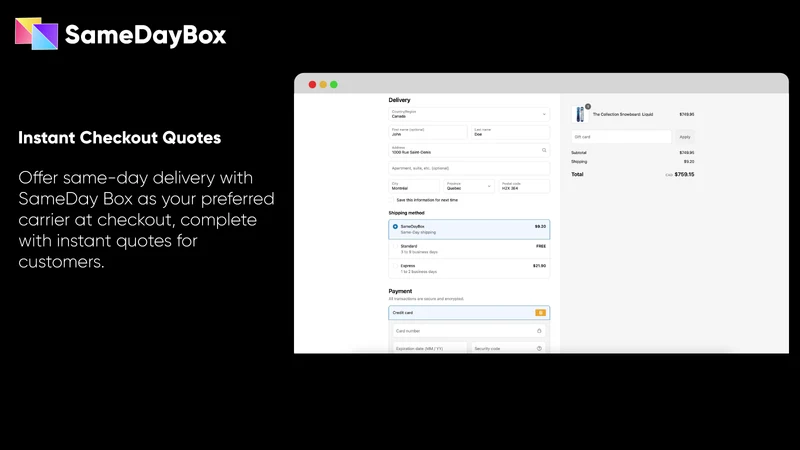Click the Card number input field
Viewport: 800px width, 450px height.
pos(469,331)
